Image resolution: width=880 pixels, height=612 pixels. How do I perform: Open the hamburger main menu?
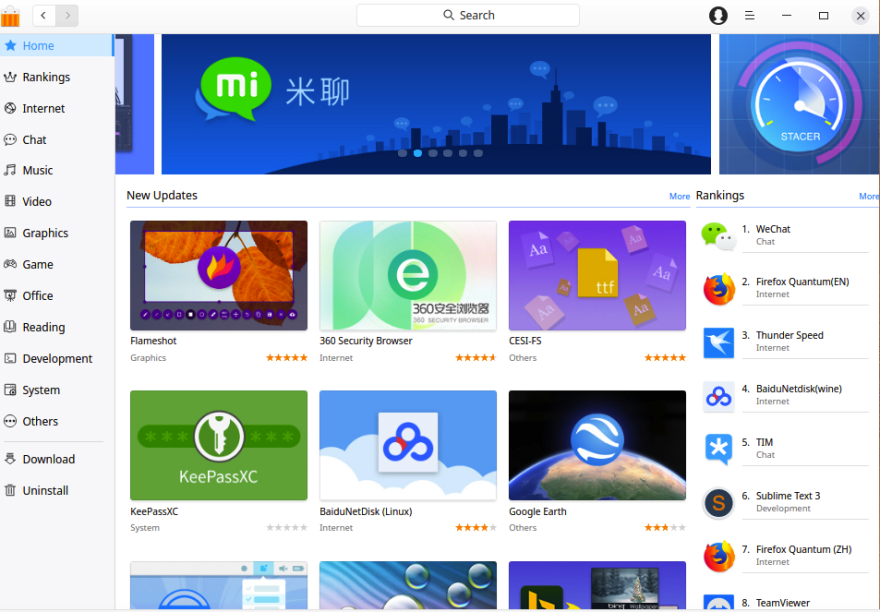tap(749, 15)
